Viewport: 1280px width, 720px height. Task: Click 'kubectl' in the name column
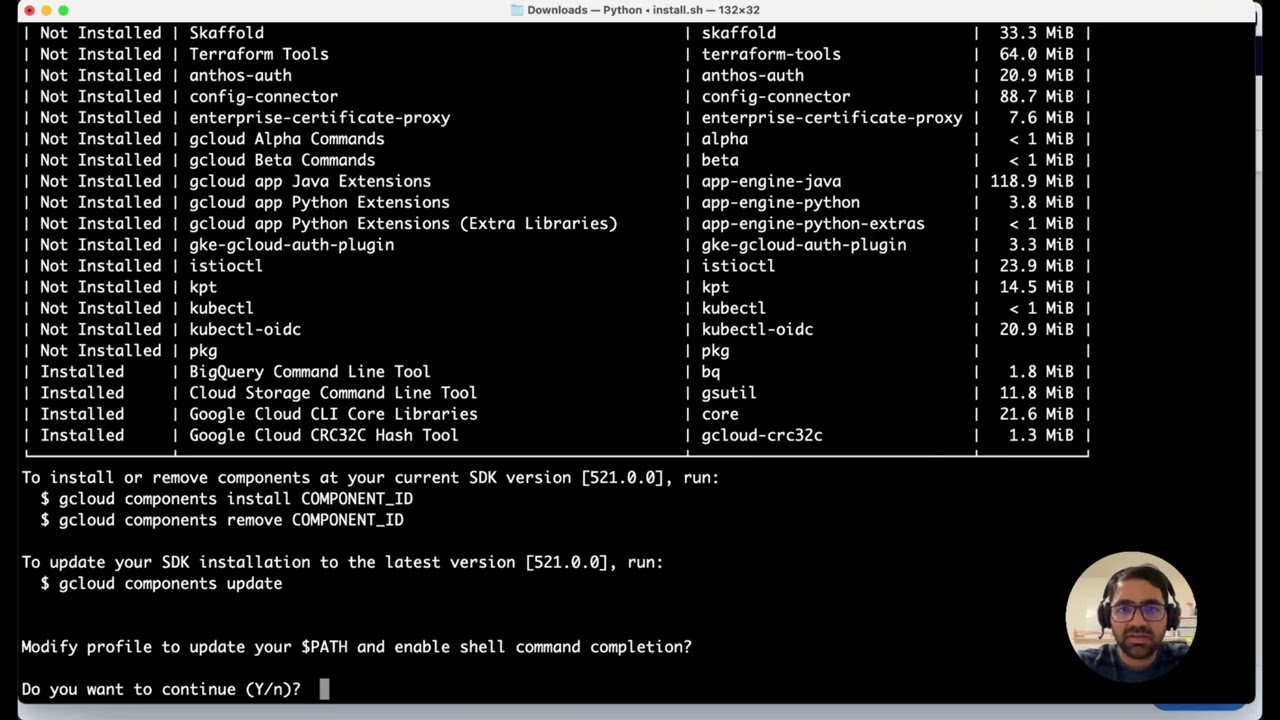tap(221, 308)
